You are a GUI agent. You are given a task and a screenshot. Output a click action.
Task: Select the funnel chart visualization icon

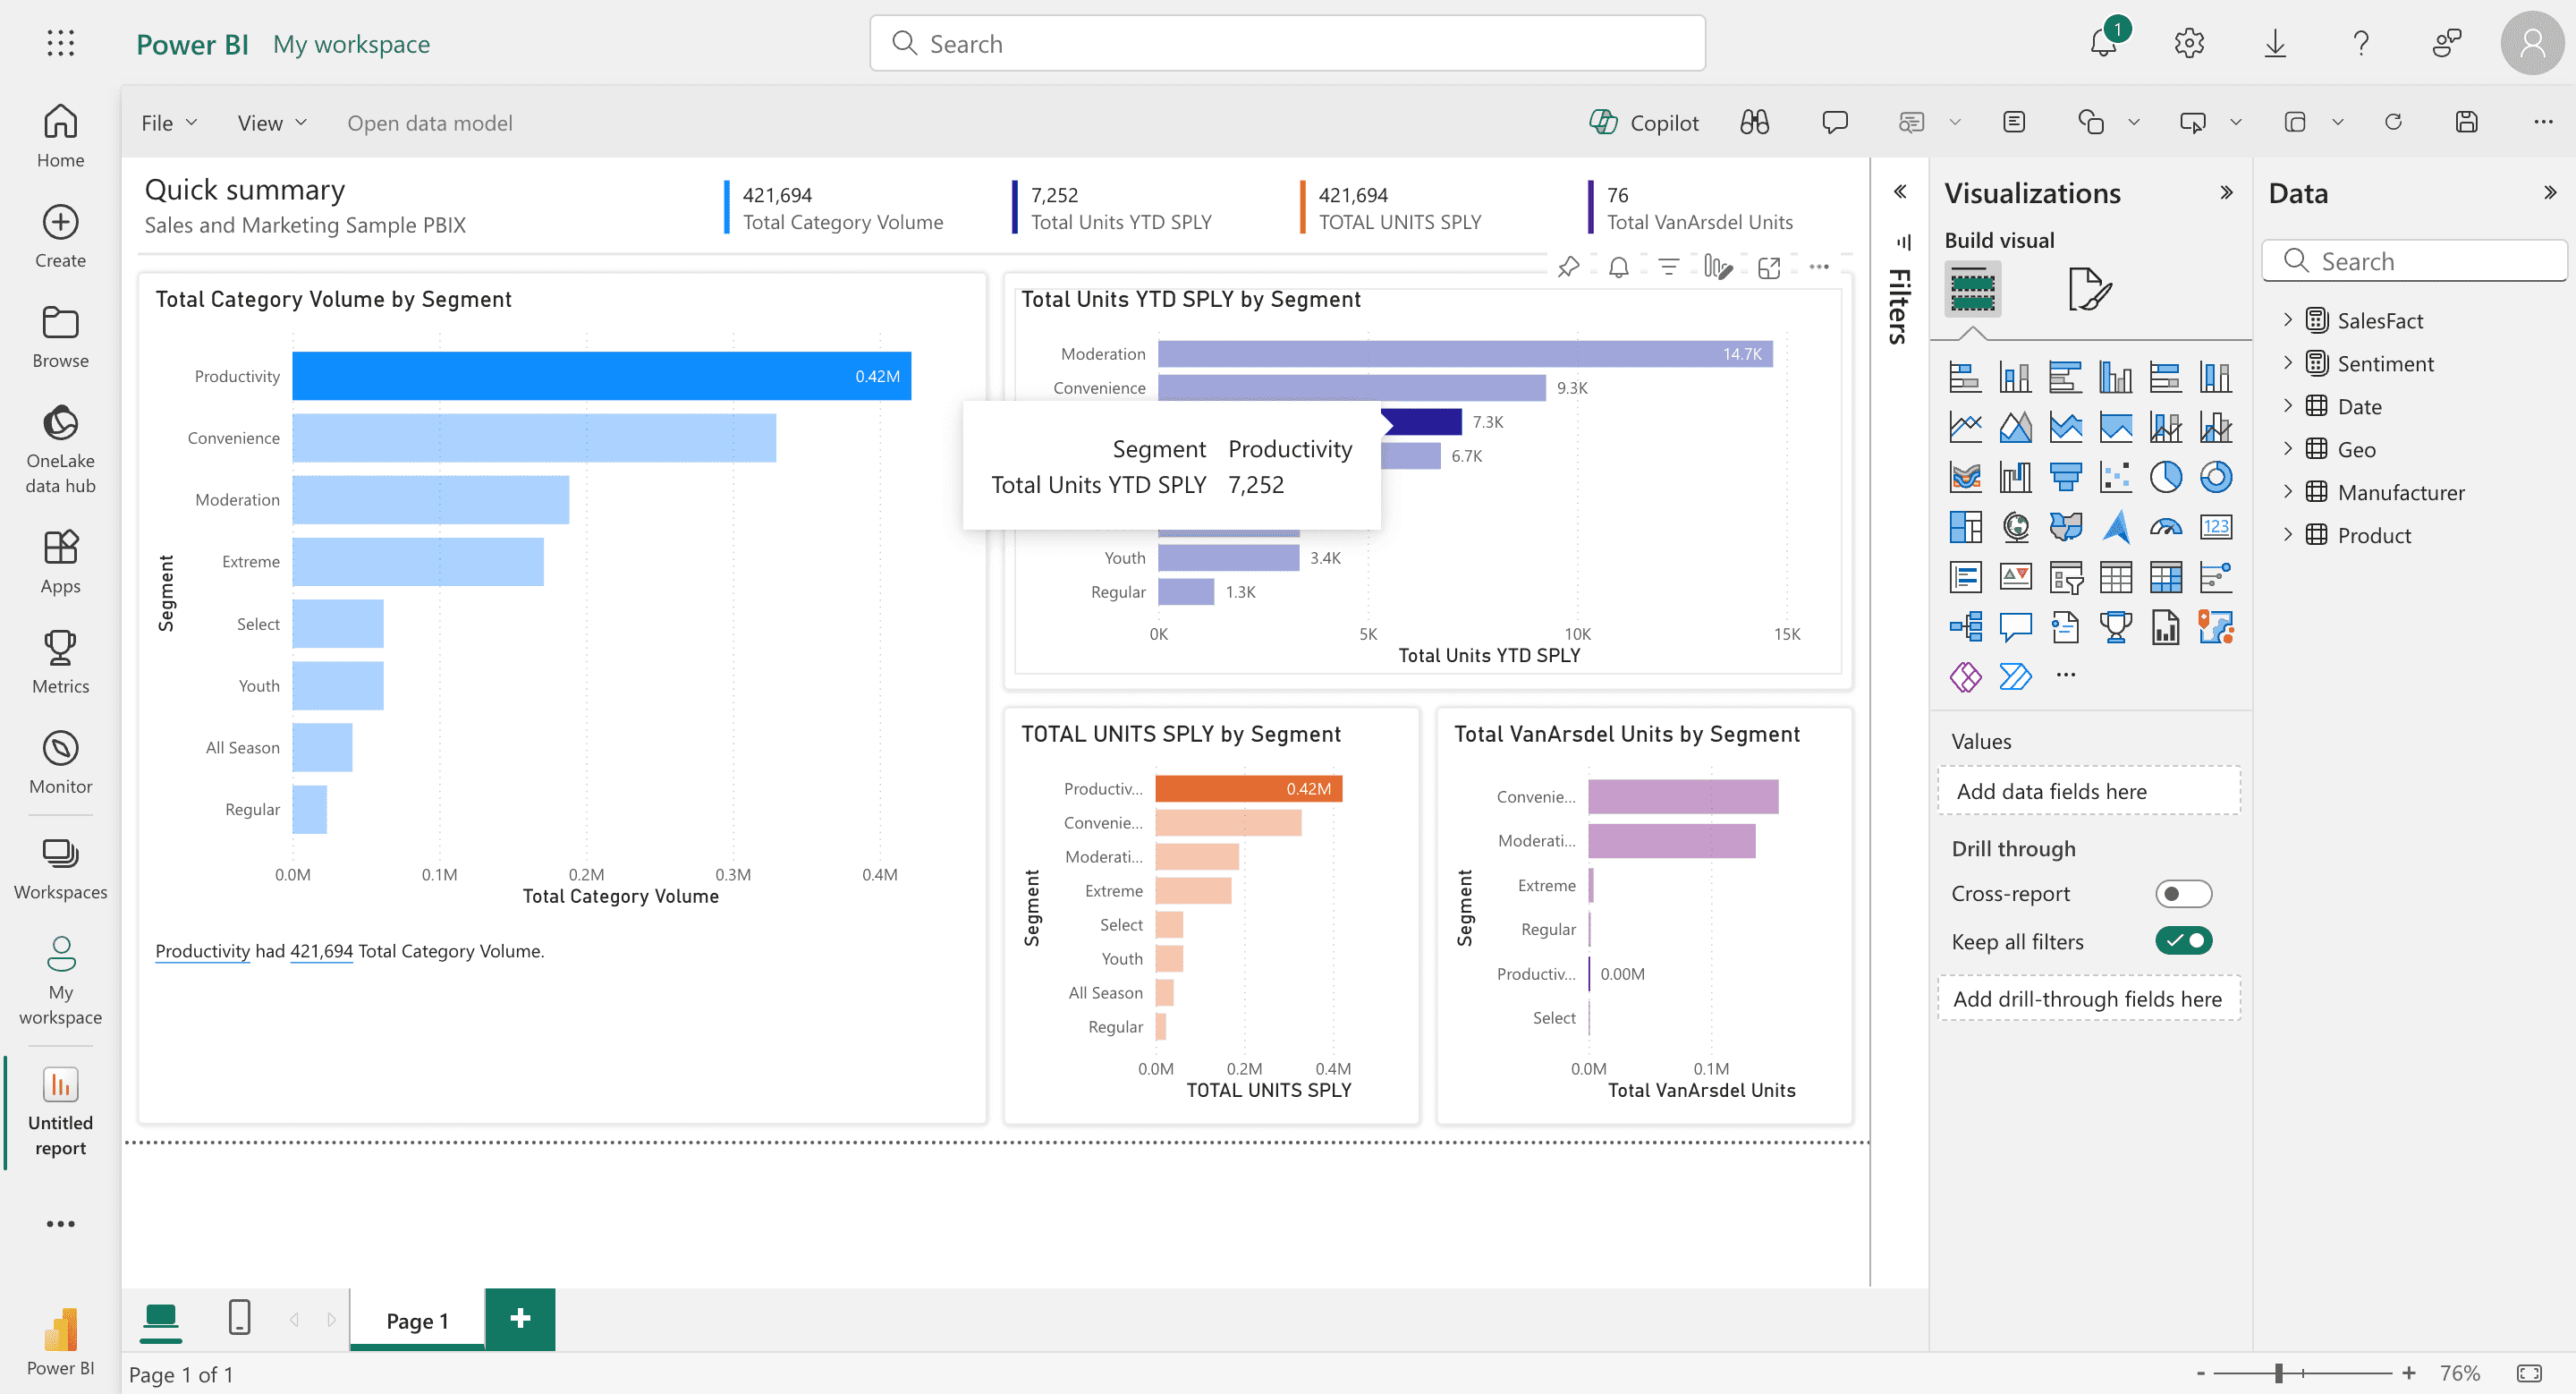tap(2065, 477)
